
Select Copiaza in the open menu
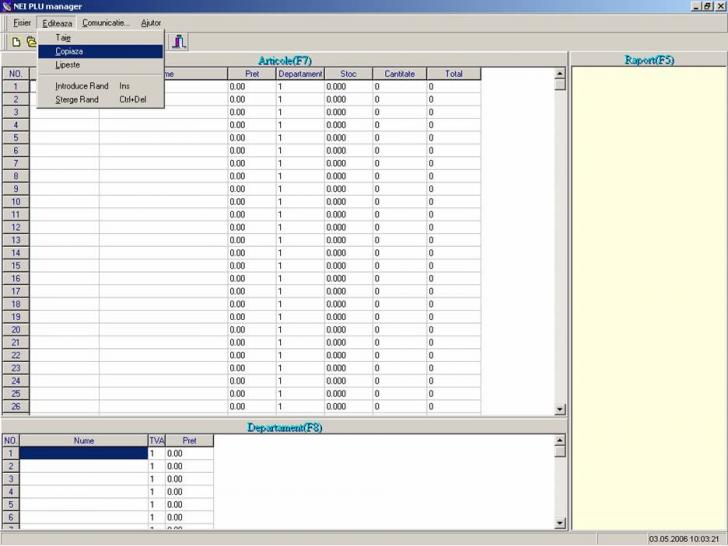coord(69,51)
